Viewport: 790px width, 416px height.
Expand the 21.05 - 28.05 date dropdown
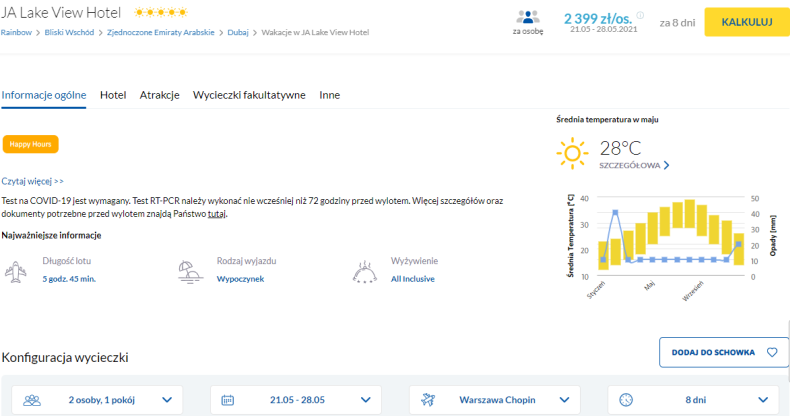pos(296,400)
